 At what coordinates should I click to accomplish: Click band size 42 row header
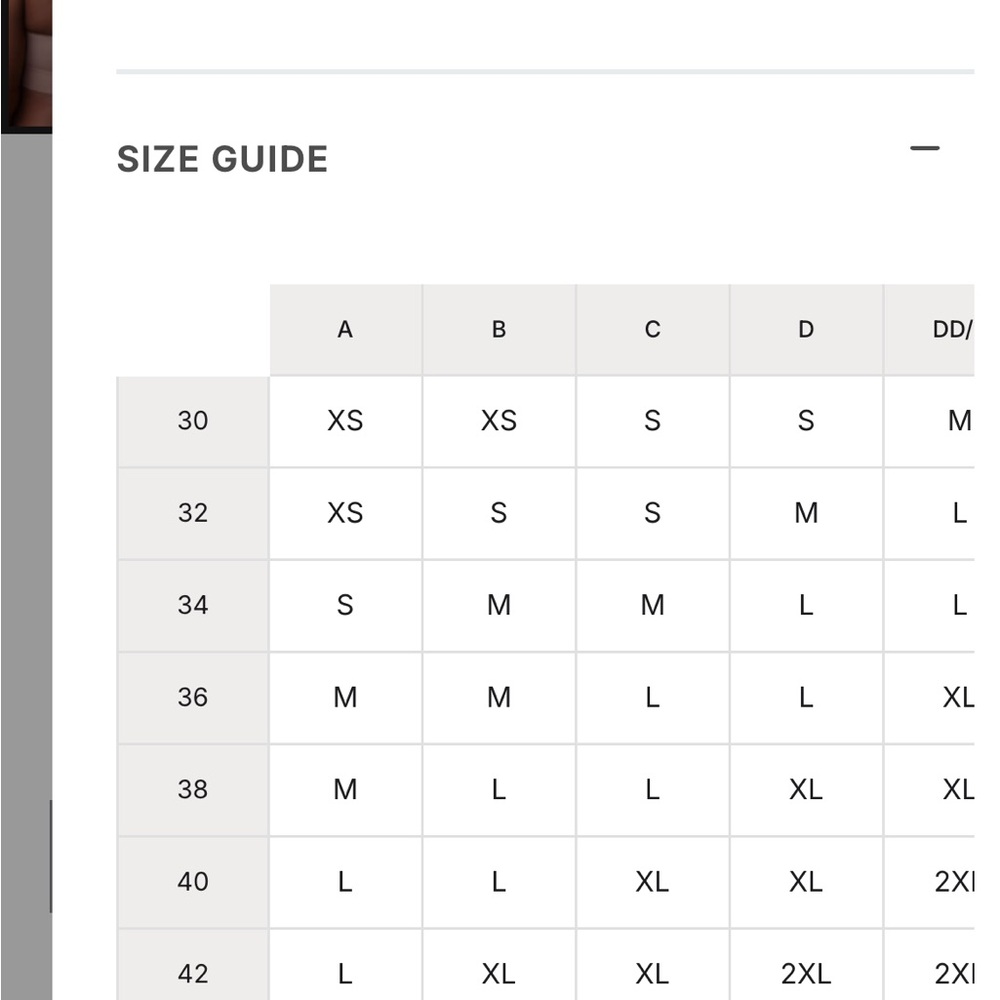pos(193,965)
